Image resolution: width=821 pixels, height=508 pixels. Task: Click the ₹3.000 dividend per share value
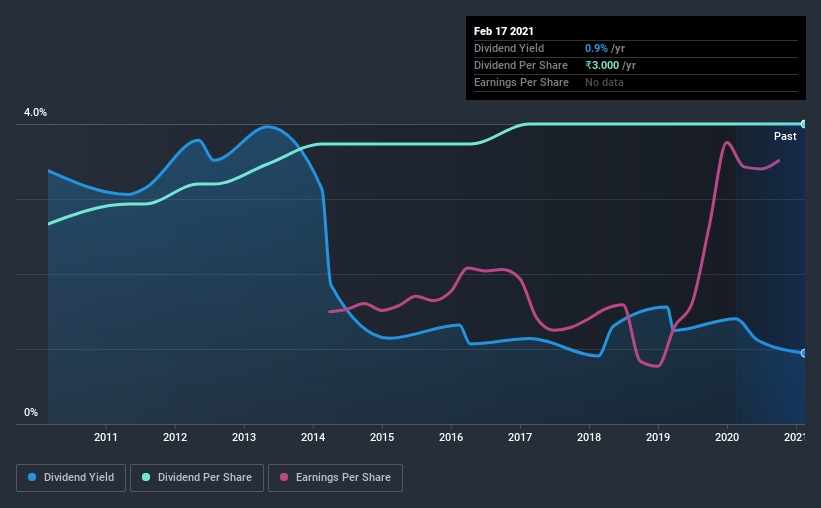click(x=602, y=65)
